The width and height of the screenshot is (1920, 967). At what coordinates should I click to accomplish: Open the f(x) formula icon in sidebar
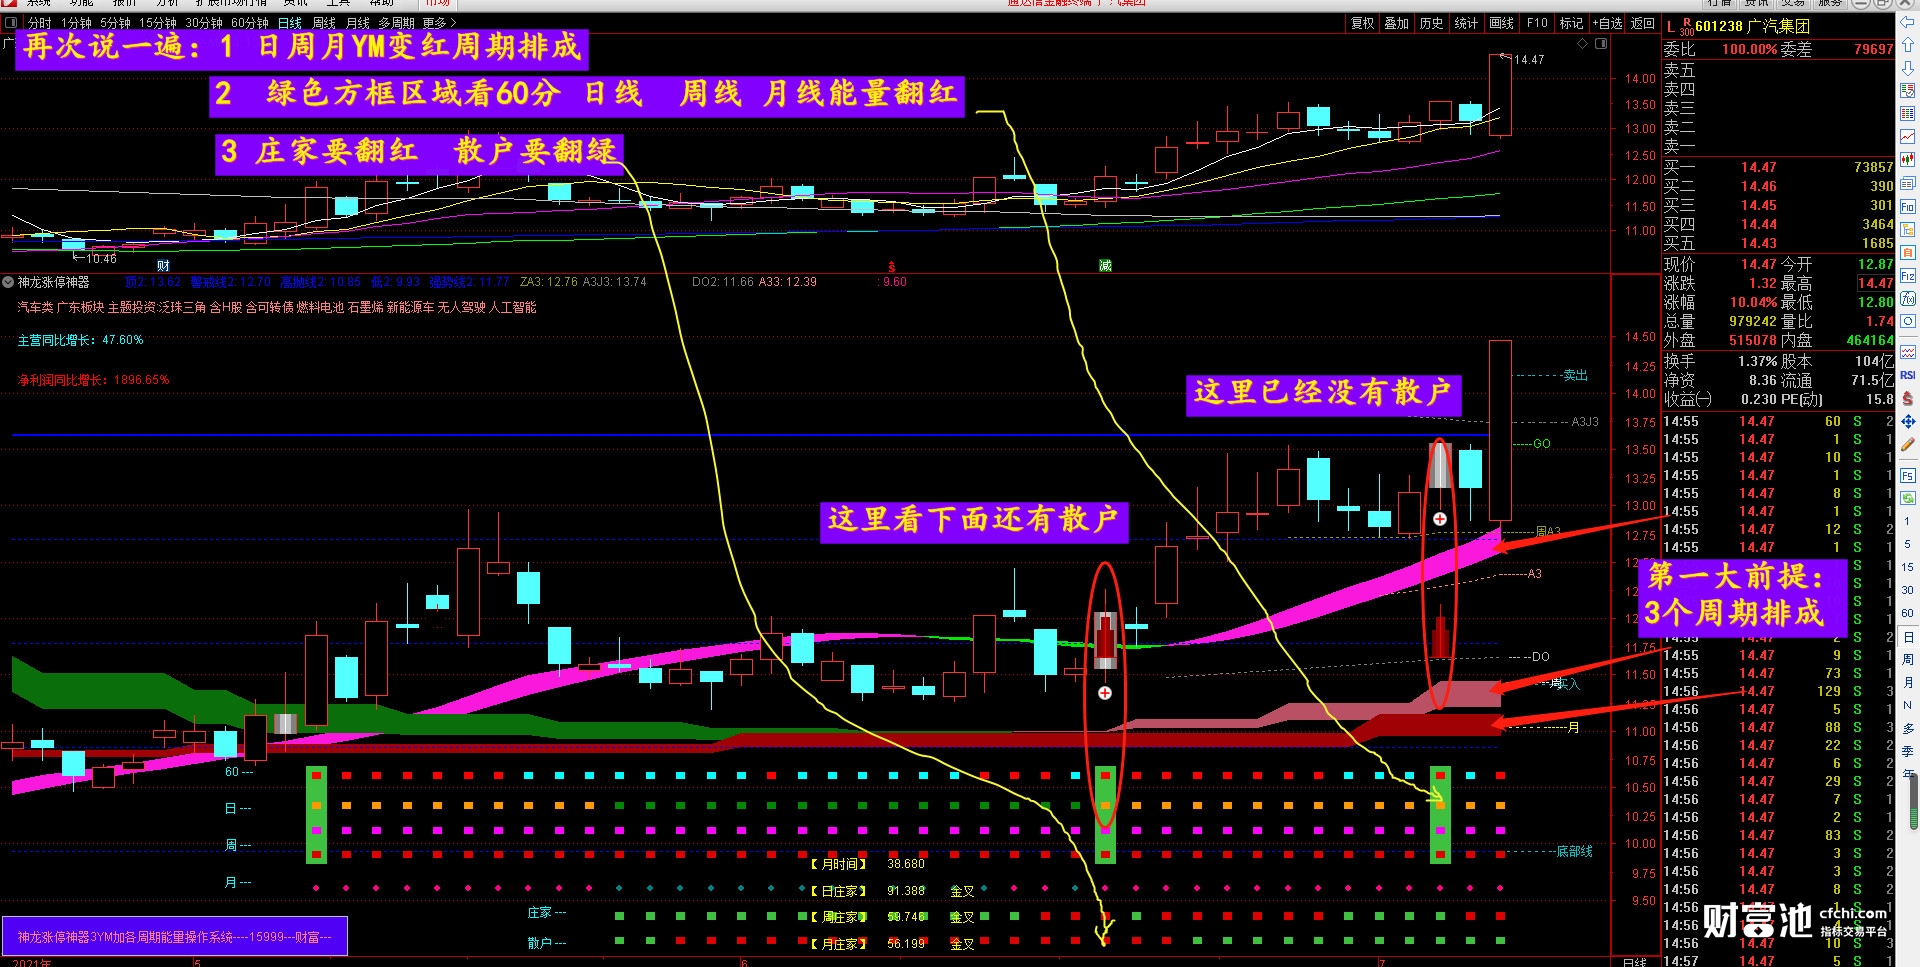point(1908,298)
